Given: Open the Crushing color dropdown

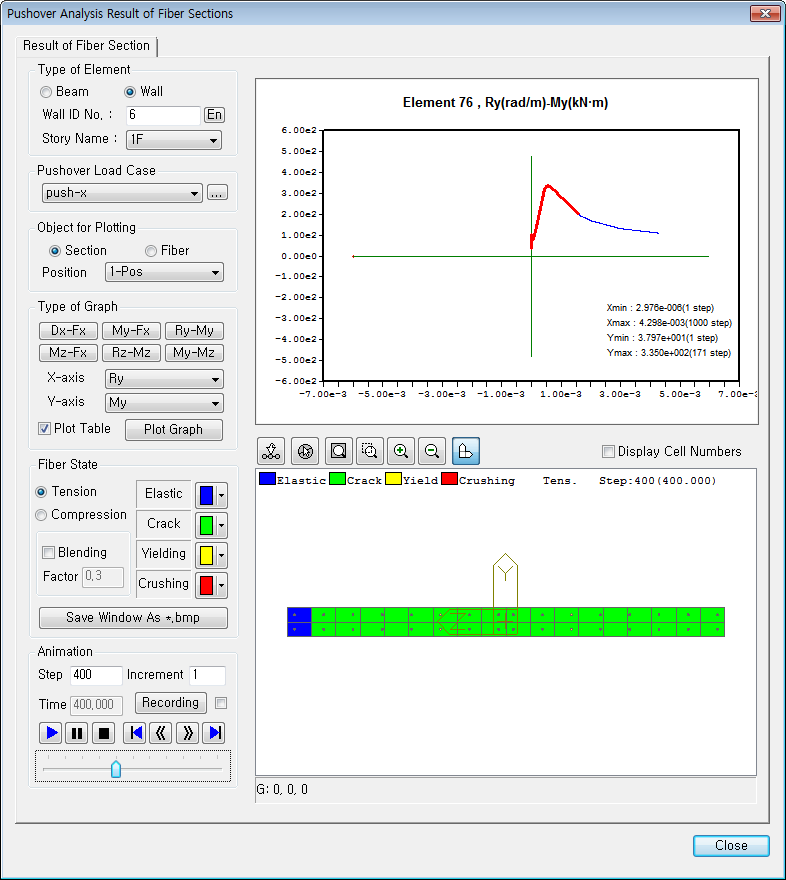Looking at the screenshot, I should pyautogui.click(x=222, y=585).
